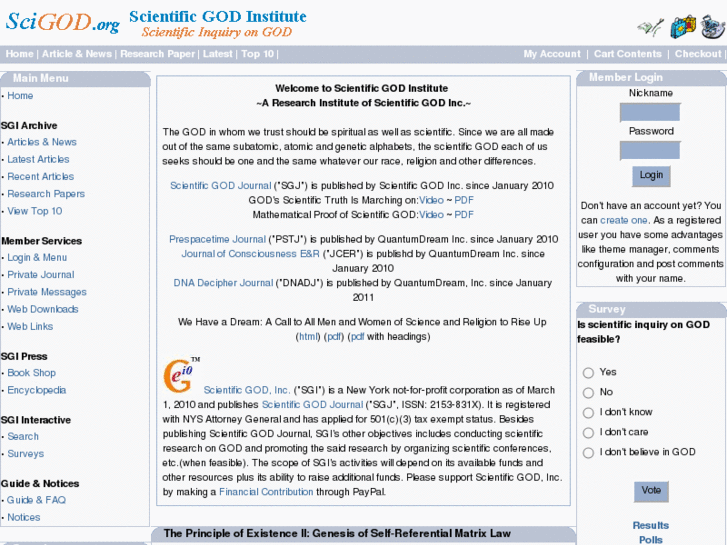The width and height of the screenshot is (727, 545).
Task: Open Book Shop sidebar link
Action: (32, 372)
